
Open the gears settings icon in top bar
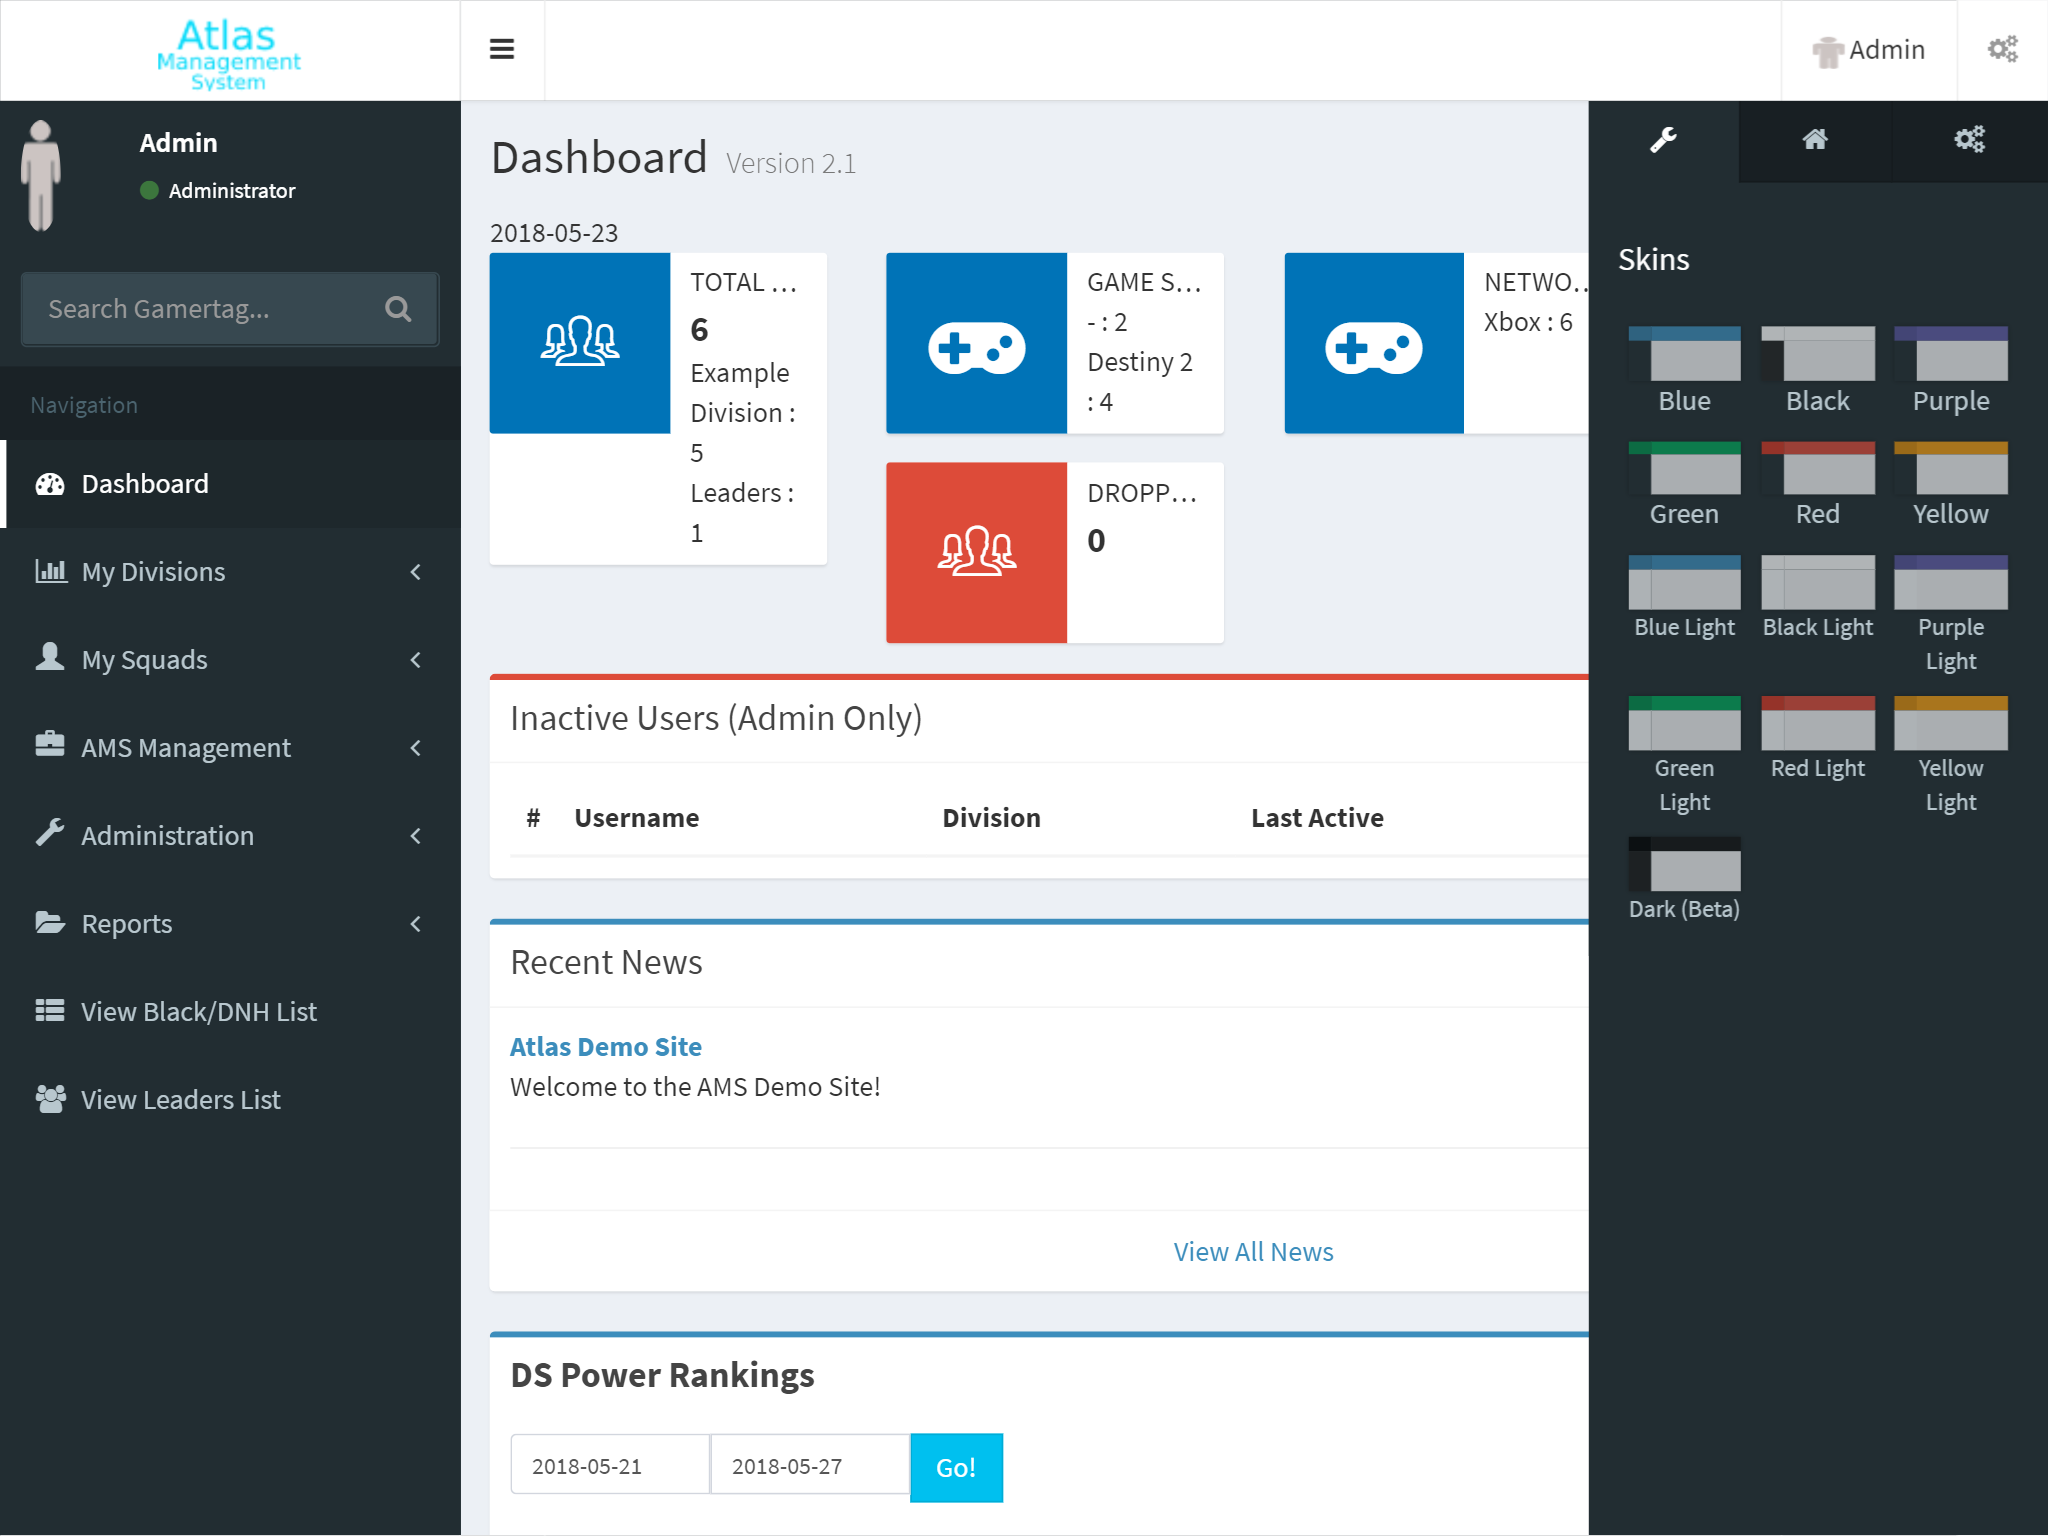pyautogui.click(x=2002, y=49)
